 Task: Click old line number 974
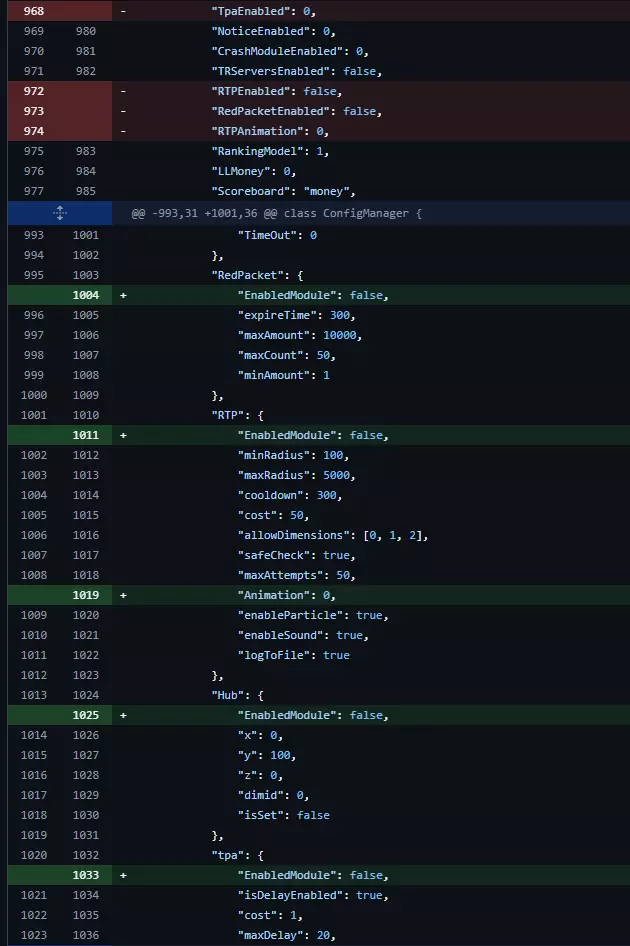34,131
